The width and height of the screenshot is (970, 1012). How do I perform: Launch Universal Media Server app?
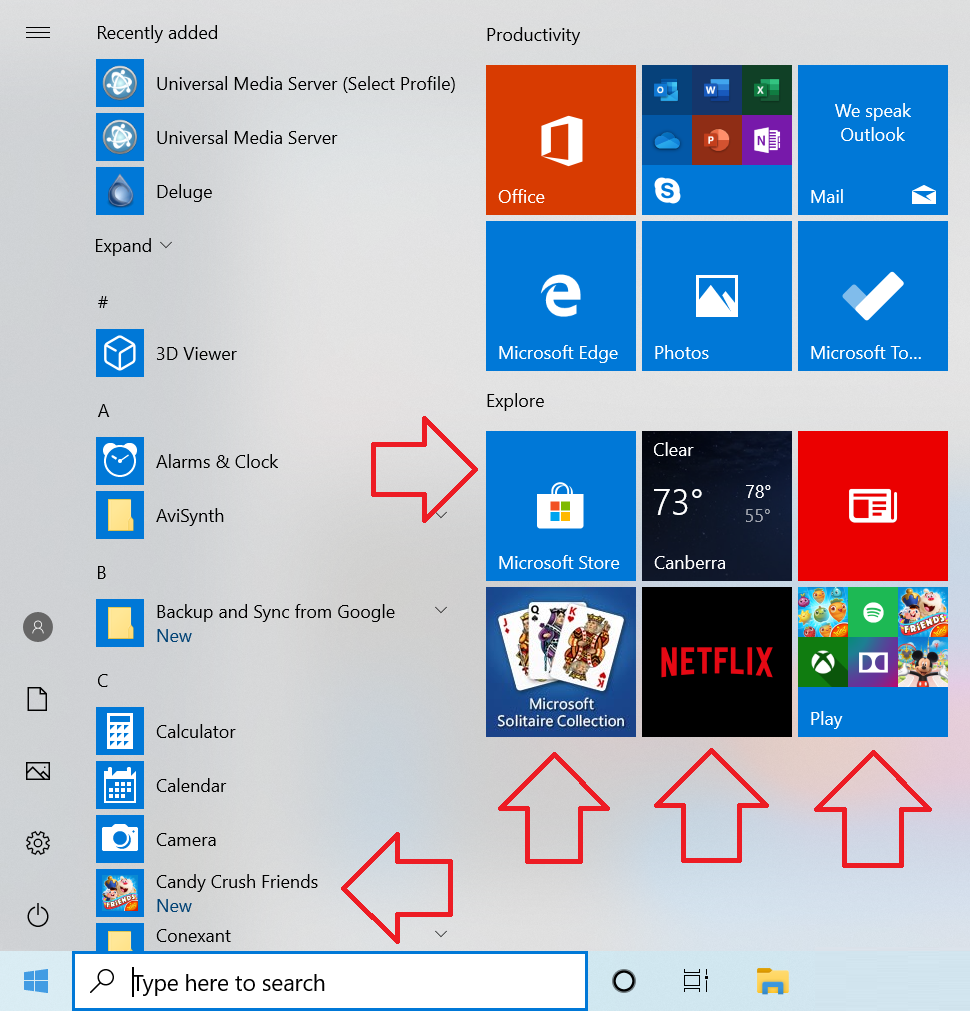point(276,137)
